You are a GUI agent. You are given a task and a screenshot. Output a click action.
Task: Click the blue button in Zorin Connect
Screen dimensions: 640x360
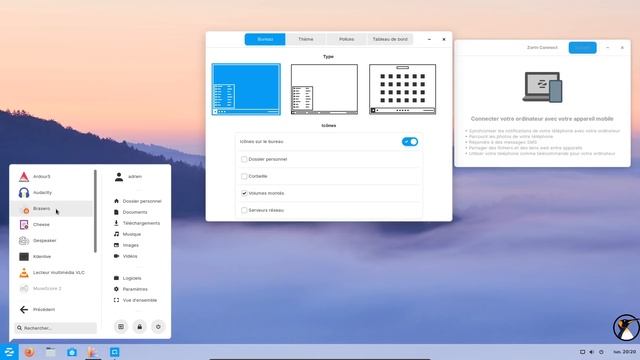click(x=582, y=48)
